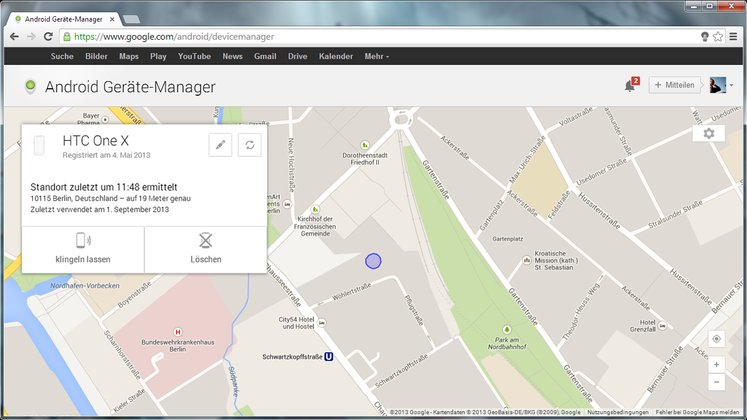Click the Hotel Grenzfall marker icon
Viewport: 747px width, 420px height.
coord(662,326)
